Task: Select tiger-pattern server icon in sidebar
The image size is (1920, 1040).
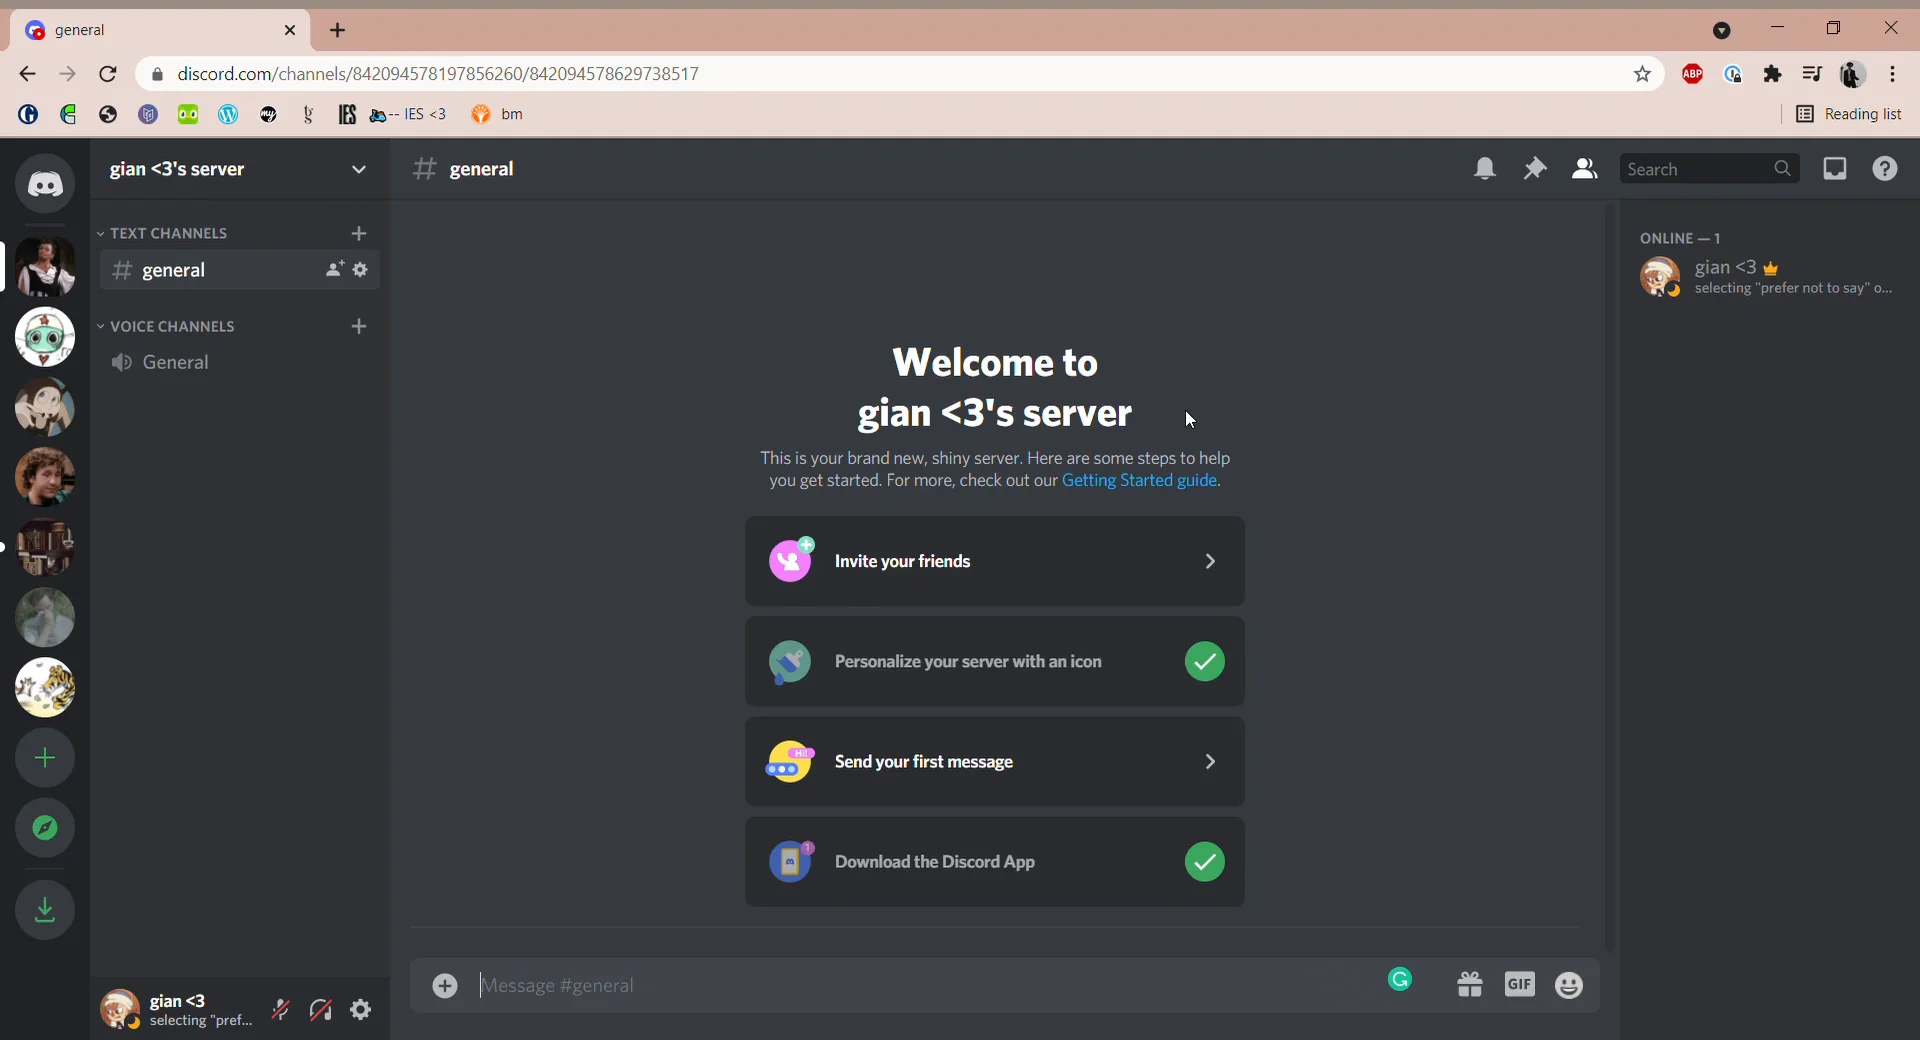Action: [x=45, y=688]
